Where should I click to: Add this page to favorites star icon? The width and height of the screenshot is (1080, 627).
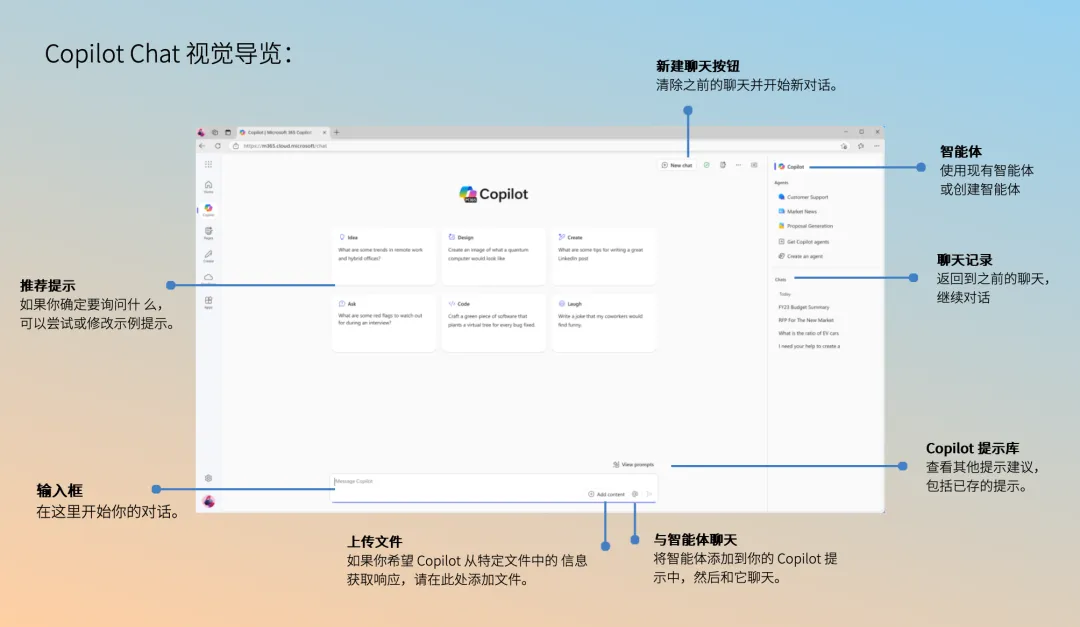coord(844,146)
